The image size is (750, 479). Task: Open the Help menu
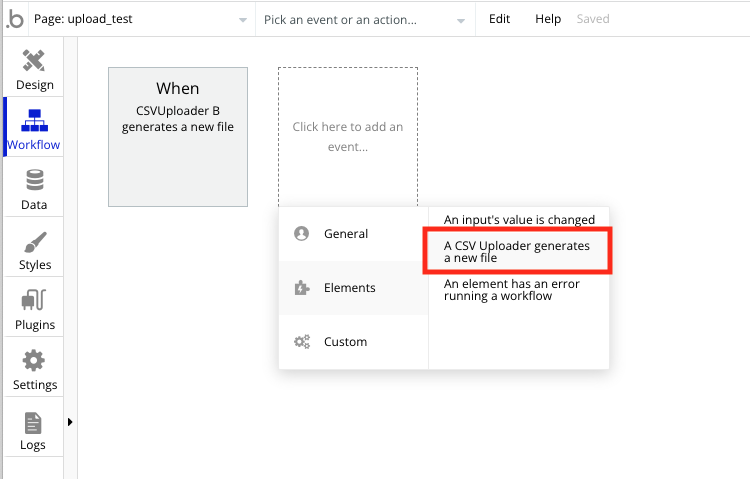(x=548, y=19)
